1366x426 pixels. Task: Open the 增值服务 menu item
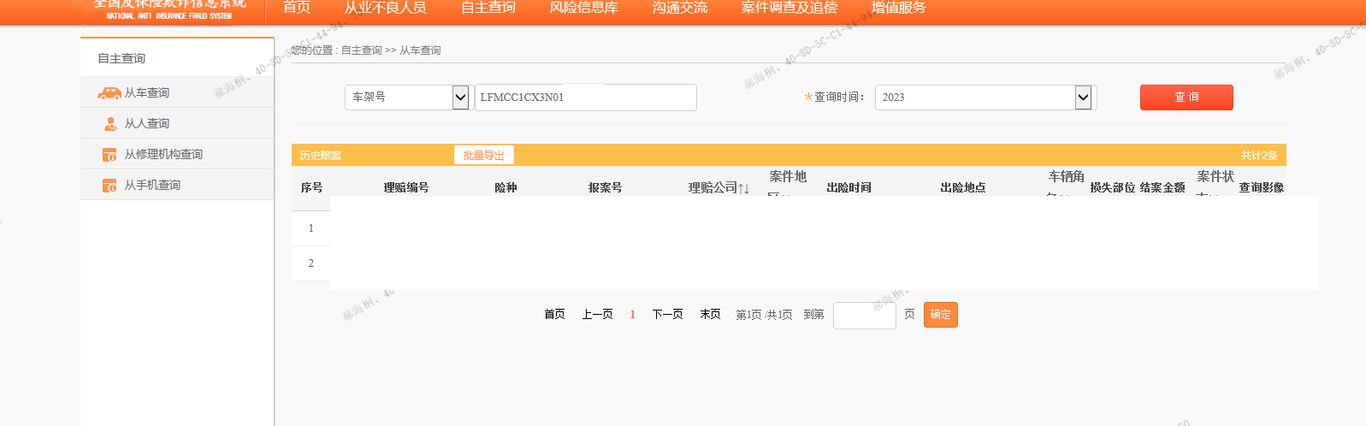click(x=898, y=8)
